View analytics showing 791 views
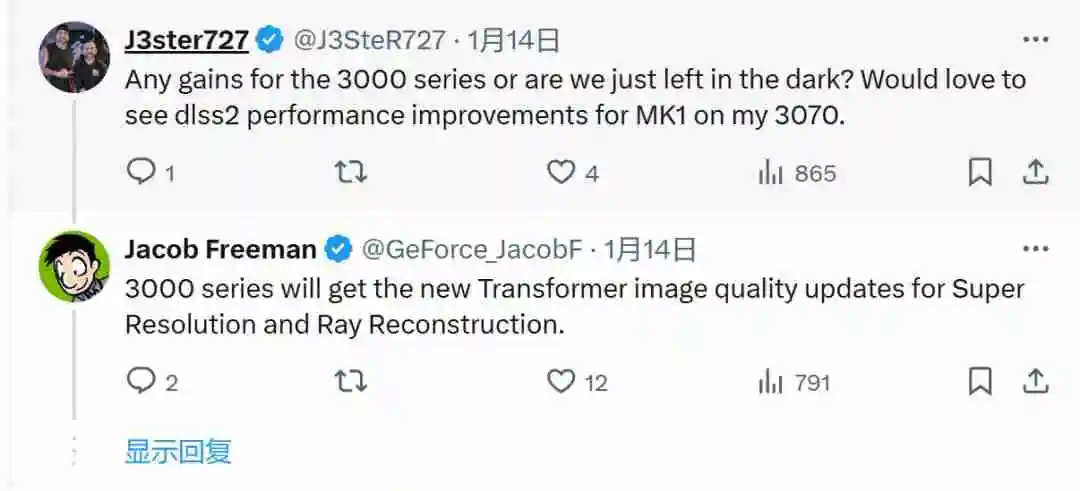Image resolution: width=1080 pixels, height=491 pixels. point(794,382)
